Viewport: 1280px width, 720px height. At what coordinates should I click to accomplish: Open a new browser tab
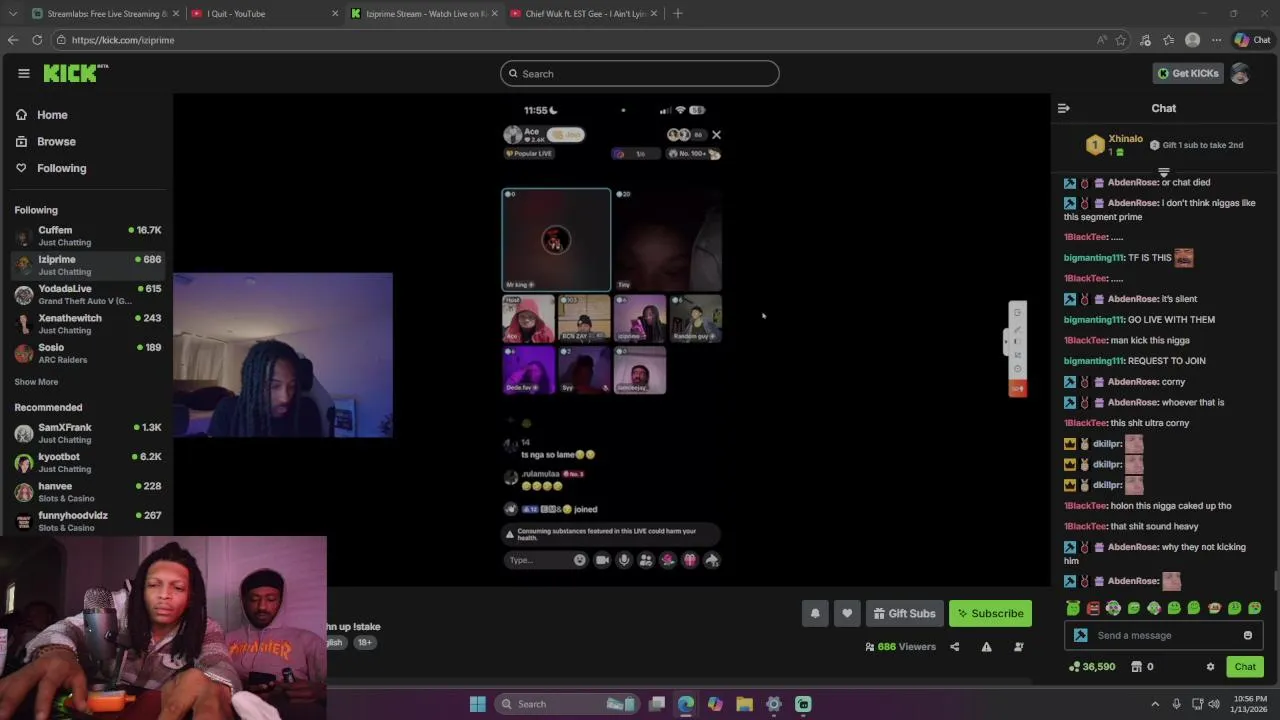tap(677, 14)
